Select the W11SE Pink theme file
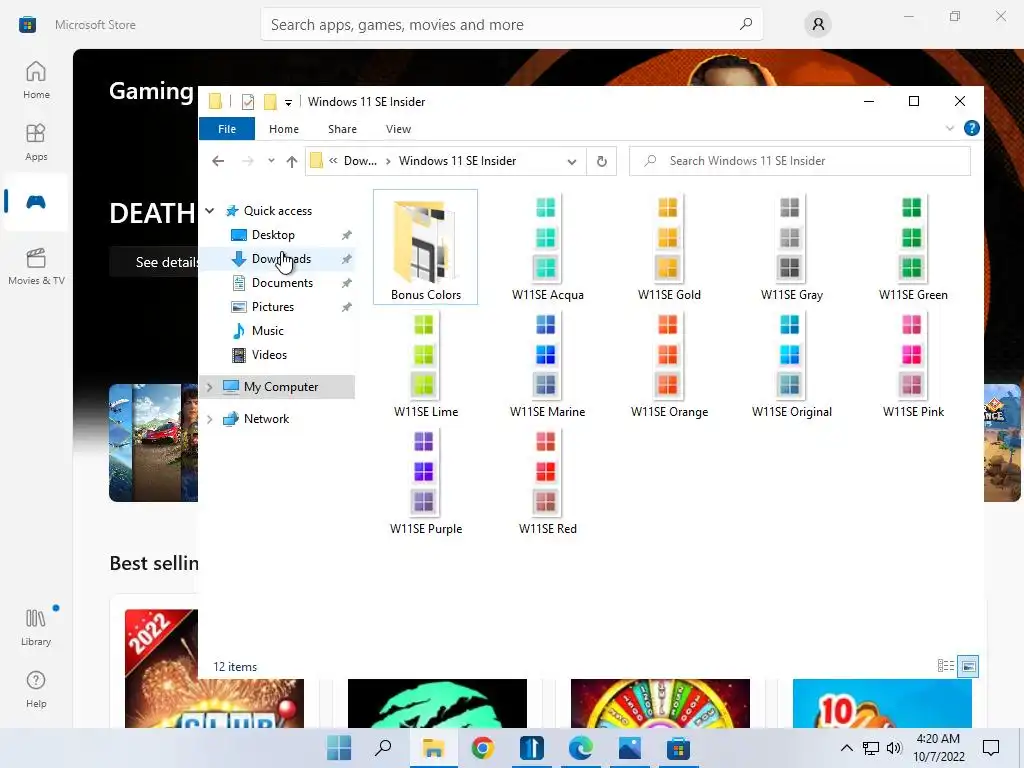This screenshot has width=1024, height=768. click(912, 364)
